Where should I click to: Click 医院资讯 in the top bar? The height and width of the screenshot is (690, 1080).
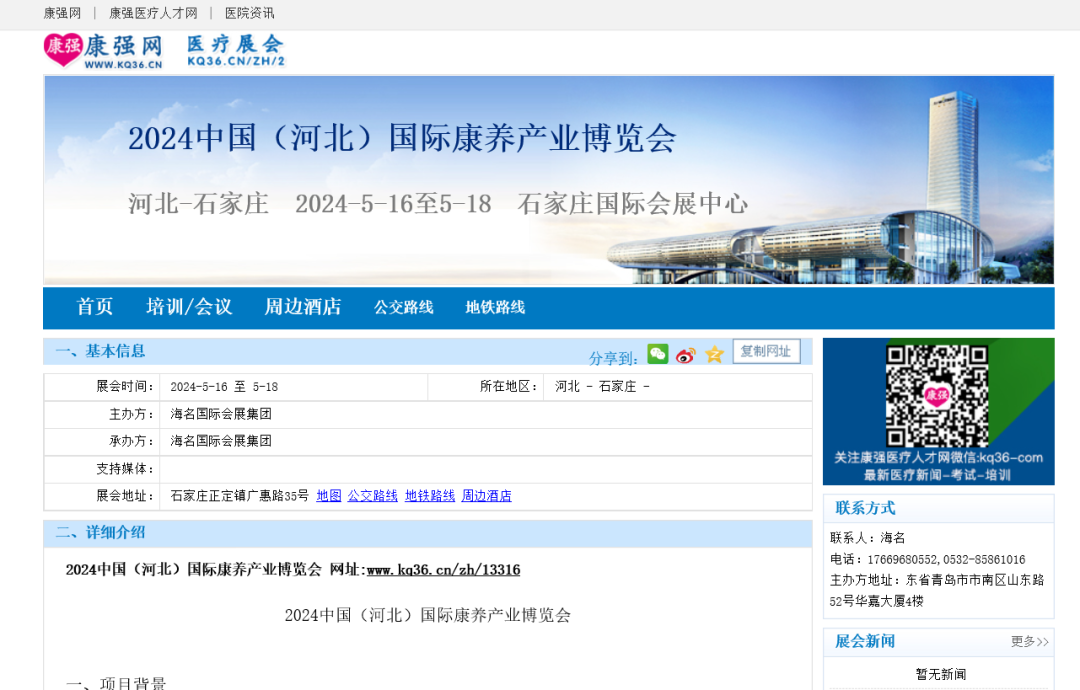pyautogui.click(x=249, y=13)
